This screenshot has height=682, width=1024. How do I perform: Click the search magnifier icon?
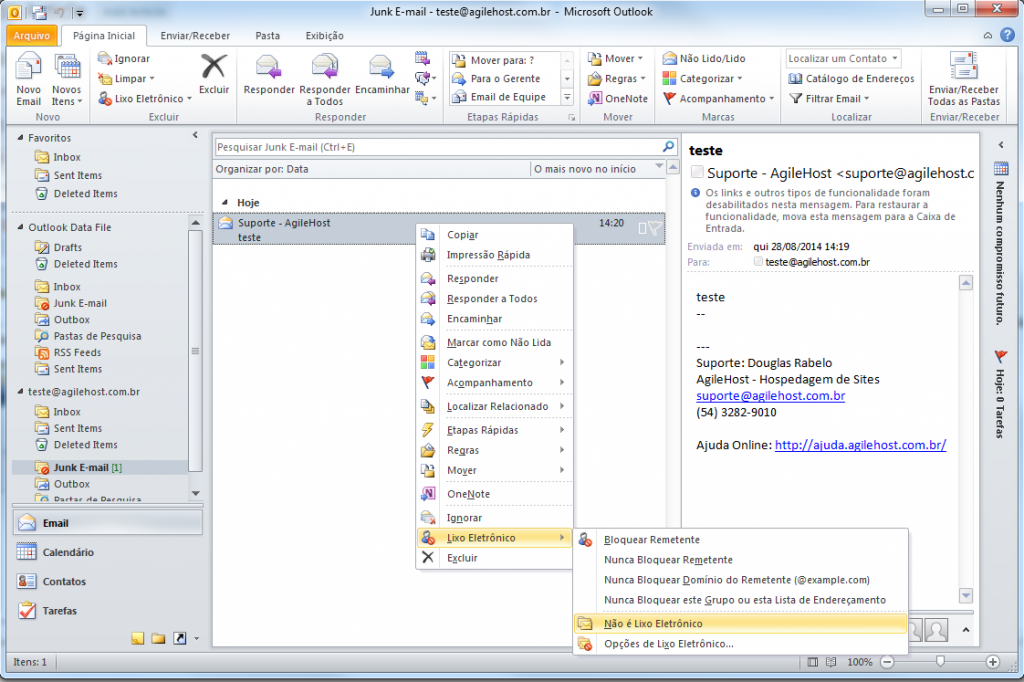click(x=668, y=146)
